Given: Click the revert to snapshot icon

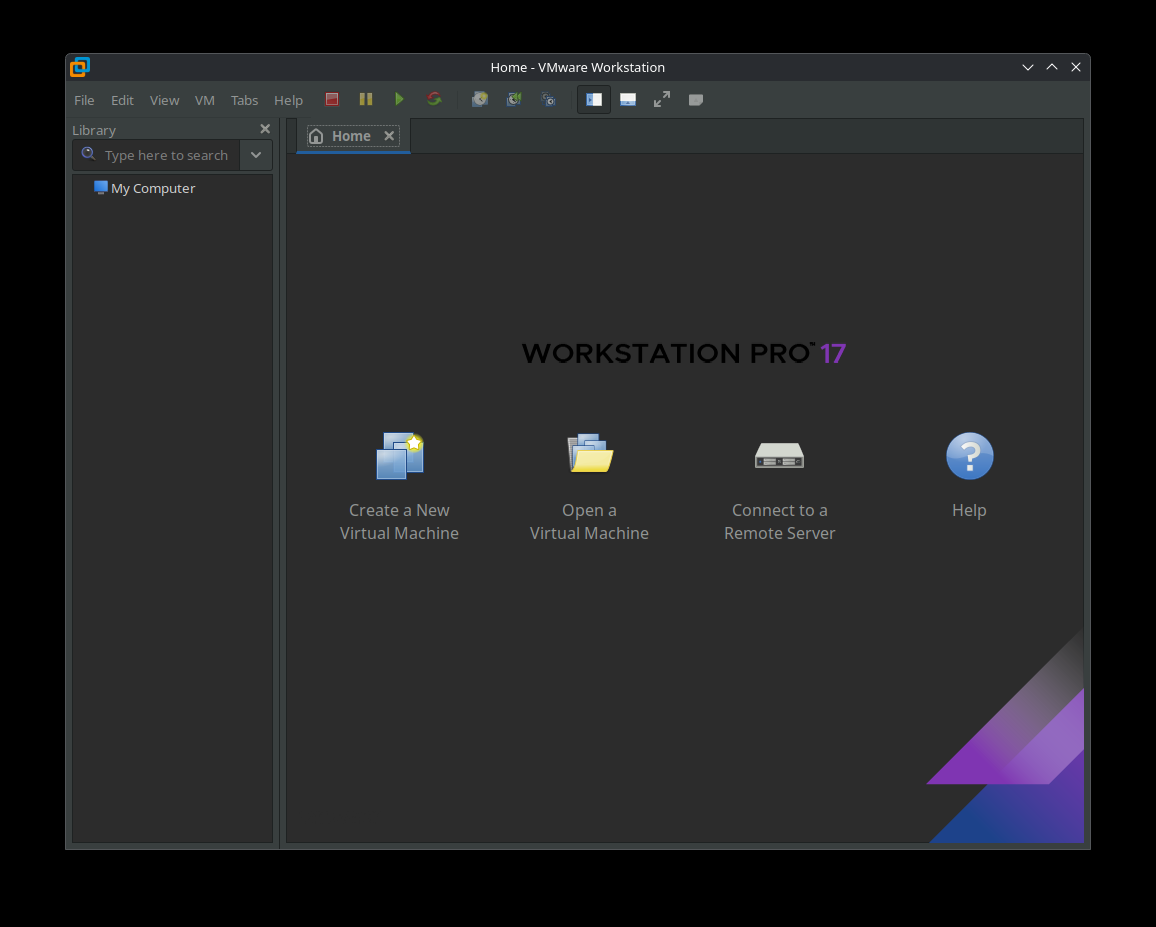Looking at the screenshot, I should click(514, 100).
